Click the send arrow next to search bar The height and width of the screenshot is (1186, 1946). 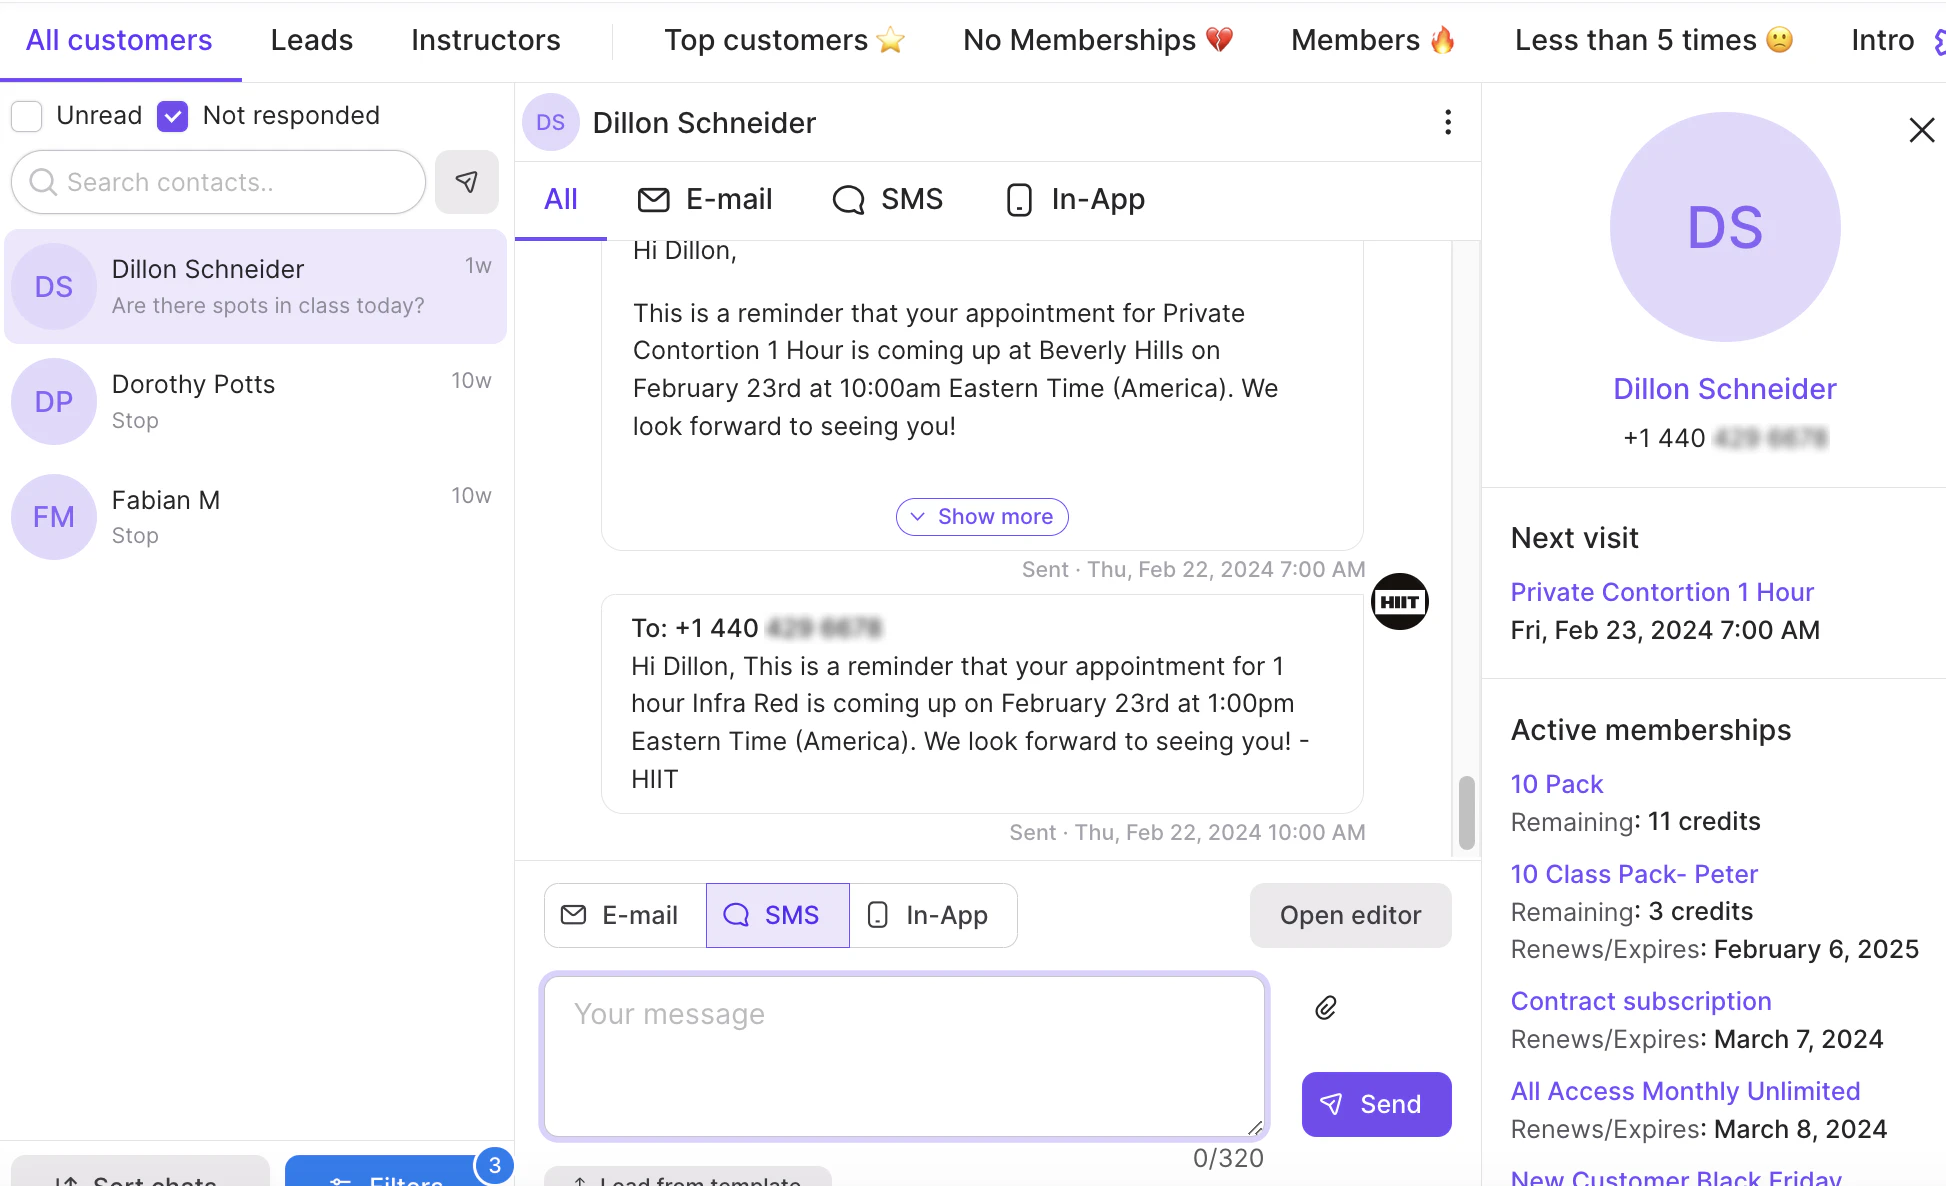pos(467,182)
